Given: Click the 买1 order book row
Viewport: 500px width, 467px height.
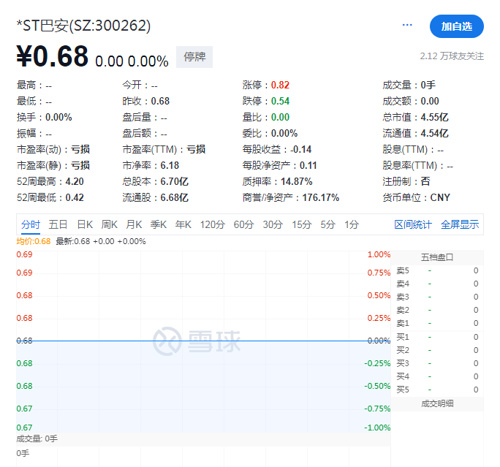Looking at the screenshot, I should (437, 337).
